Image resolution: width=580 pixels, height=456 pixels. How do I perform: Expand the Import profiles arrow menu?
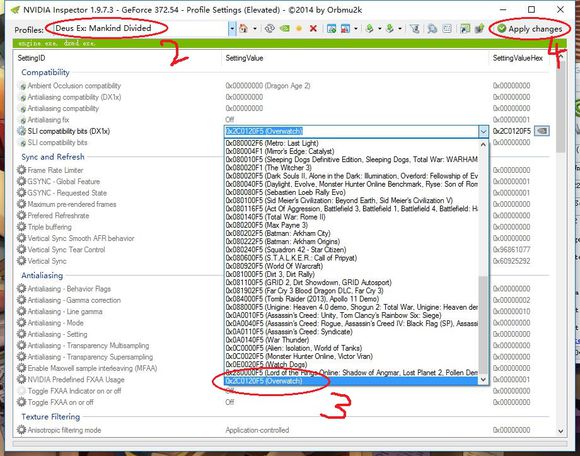400,28
